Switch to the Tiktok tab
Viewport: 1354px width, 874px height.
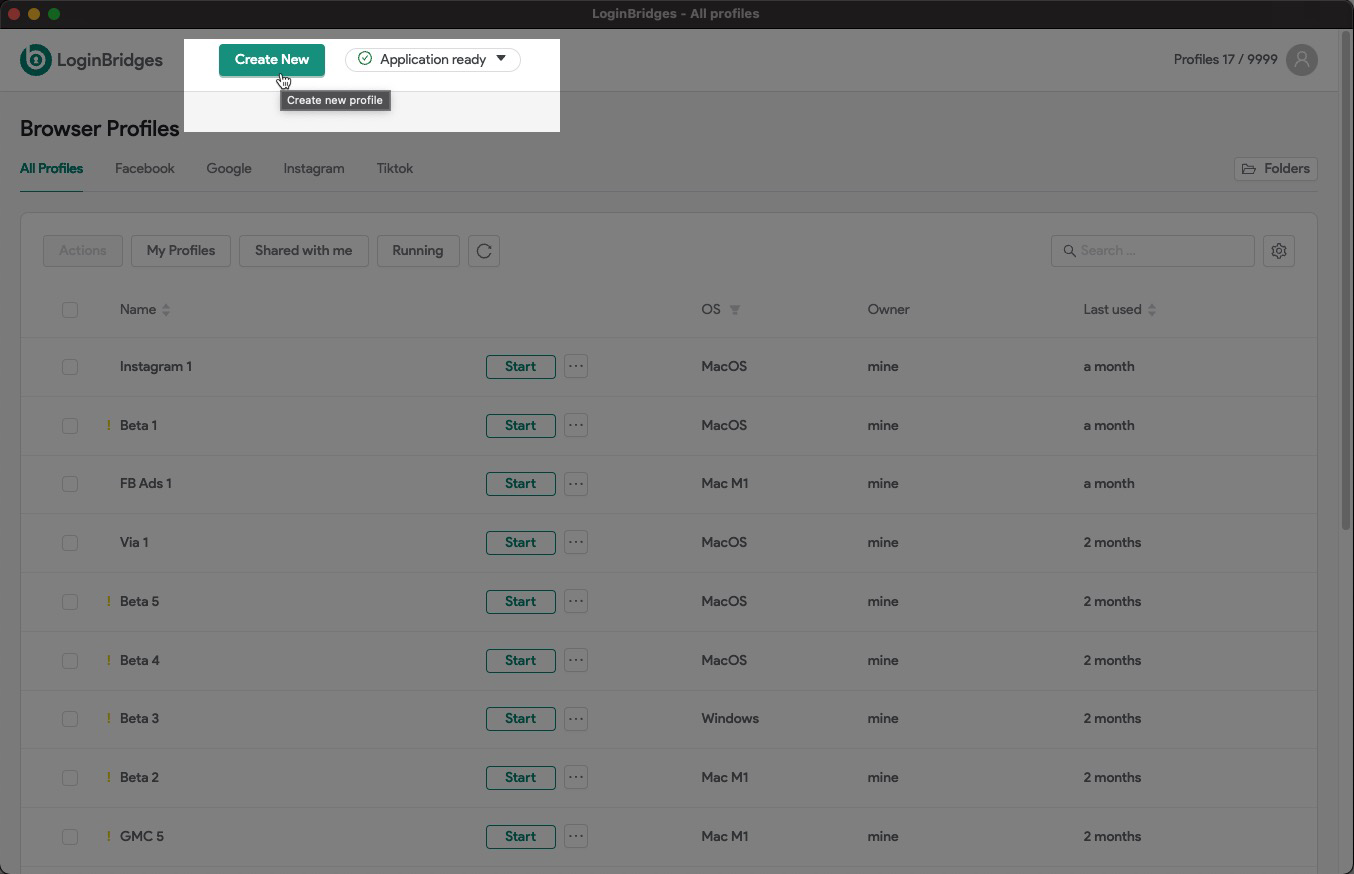[x=394, y=168]
